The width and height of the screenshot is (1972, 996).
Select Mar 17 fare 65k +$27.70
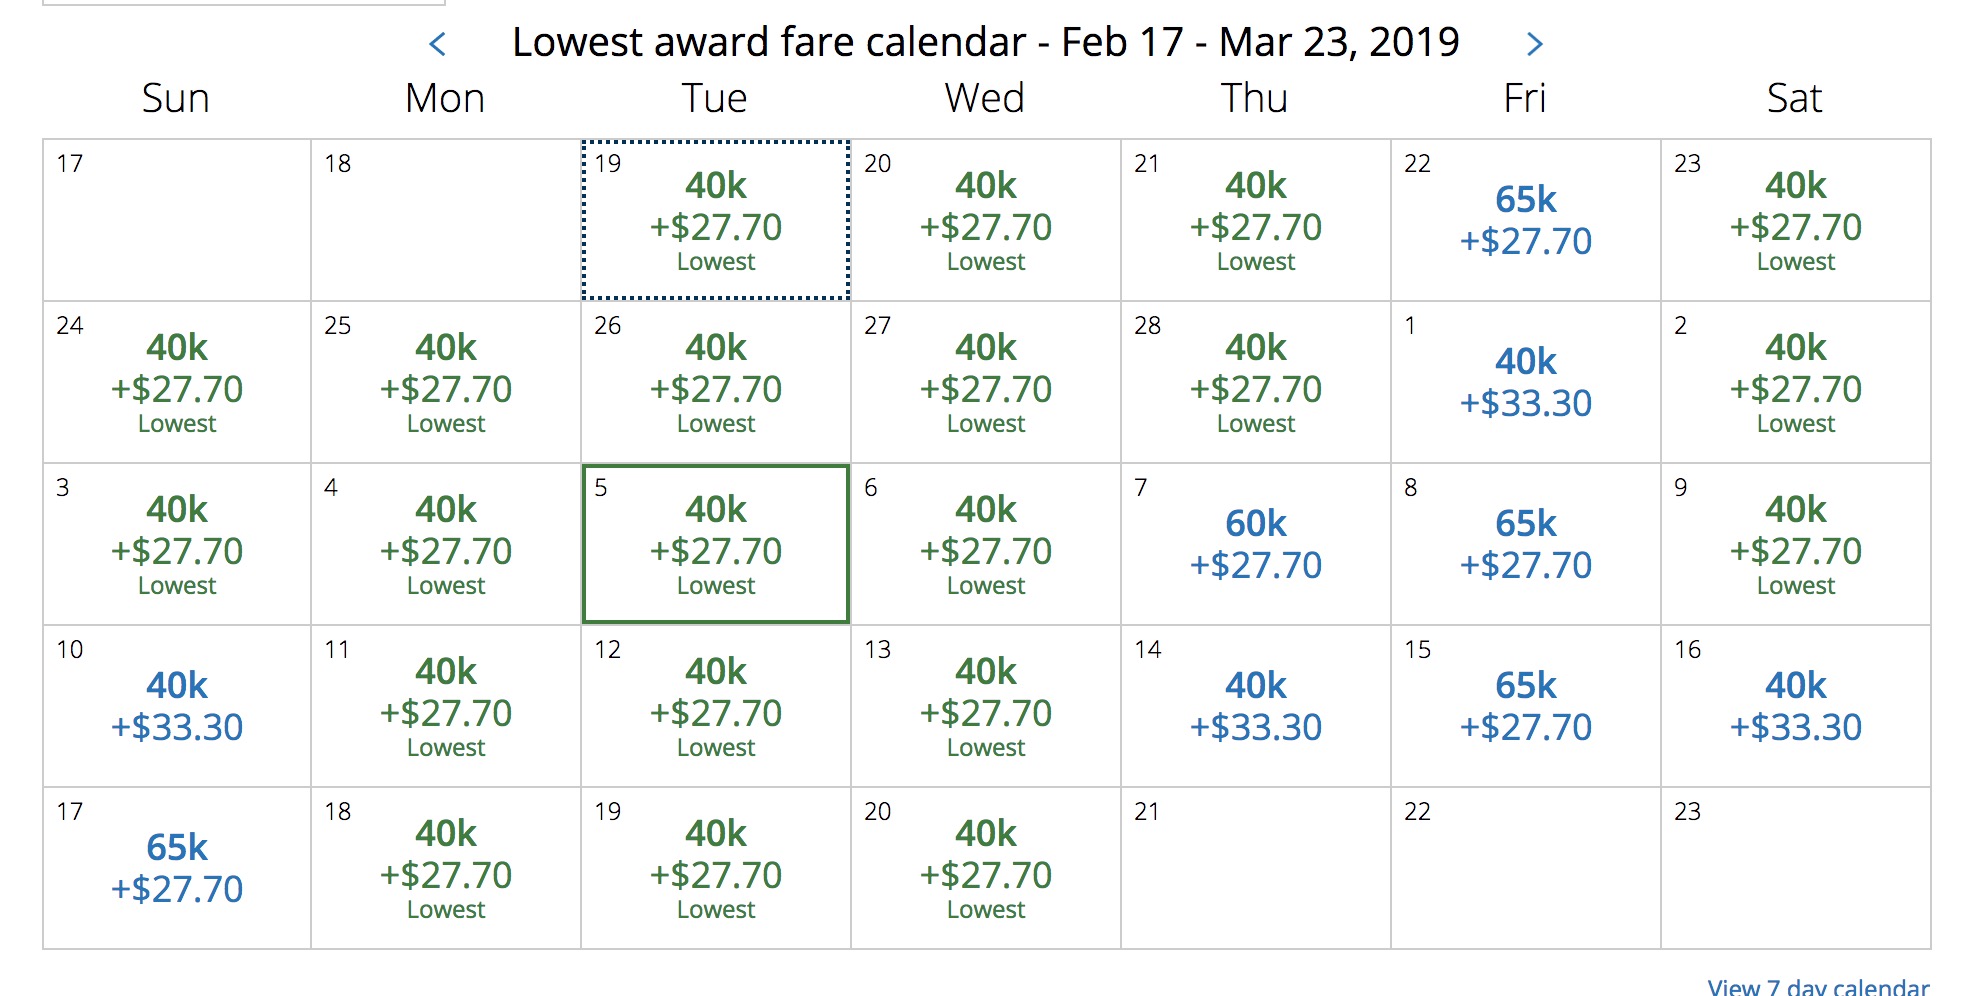pyautogui.click(x=177, y=869)
